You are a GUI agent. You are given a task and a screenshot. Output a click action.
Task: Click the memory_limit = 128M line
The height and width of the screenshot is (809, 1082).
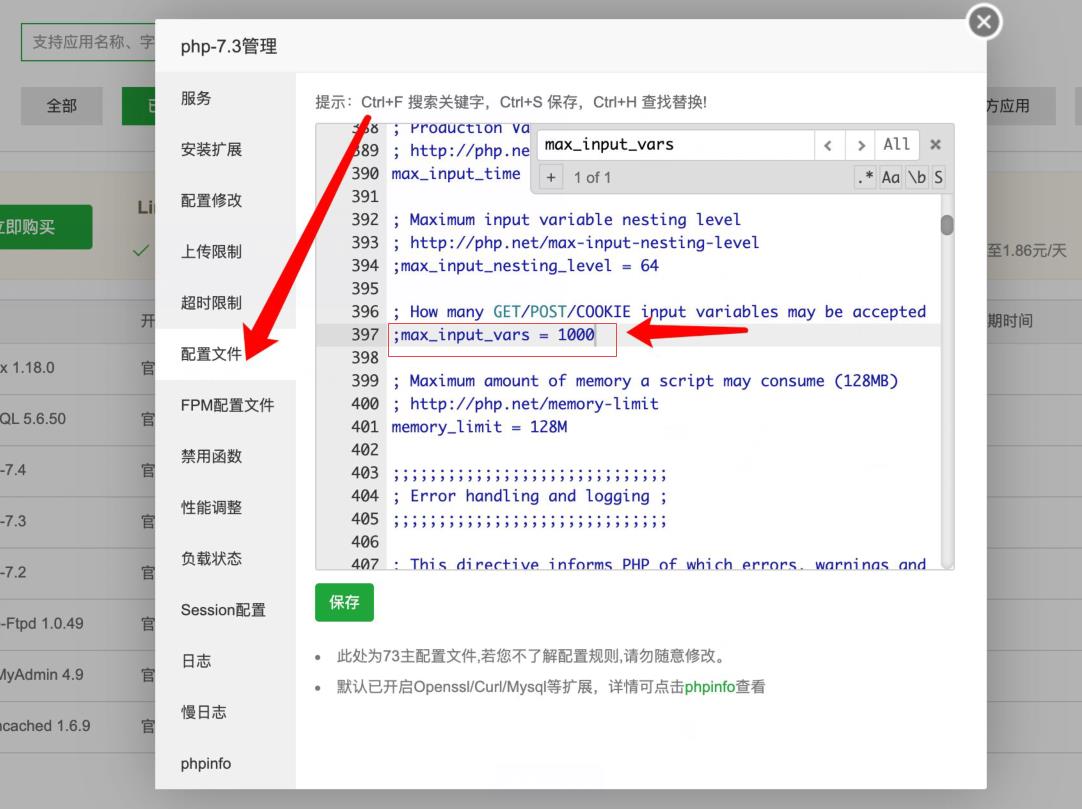[479, 427]
